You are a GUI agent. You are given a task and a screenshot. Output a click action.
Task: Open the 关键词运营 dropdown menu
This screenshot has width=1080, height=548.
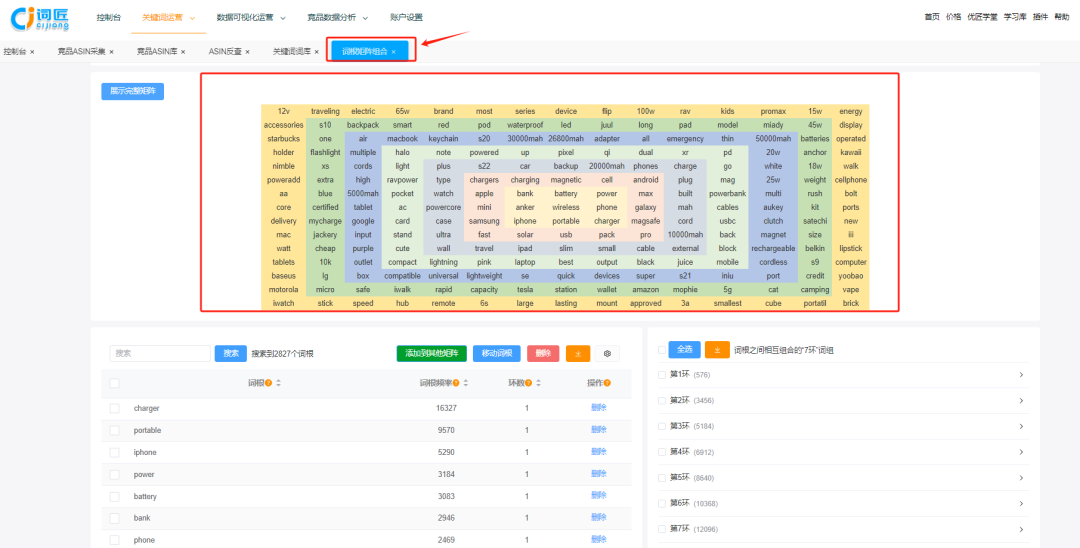click(169, 17)
